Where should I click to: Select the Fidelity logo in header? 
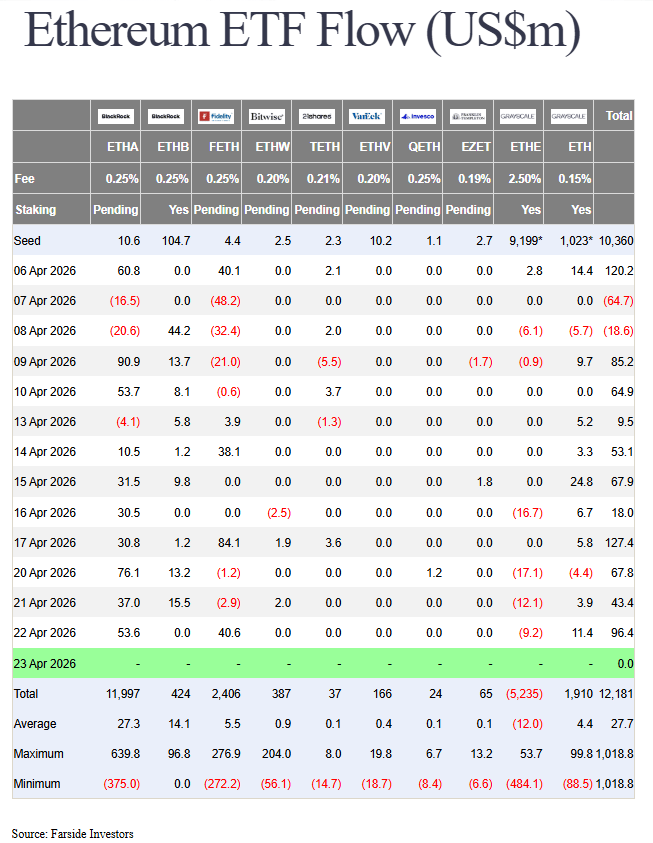coord(216,116)
